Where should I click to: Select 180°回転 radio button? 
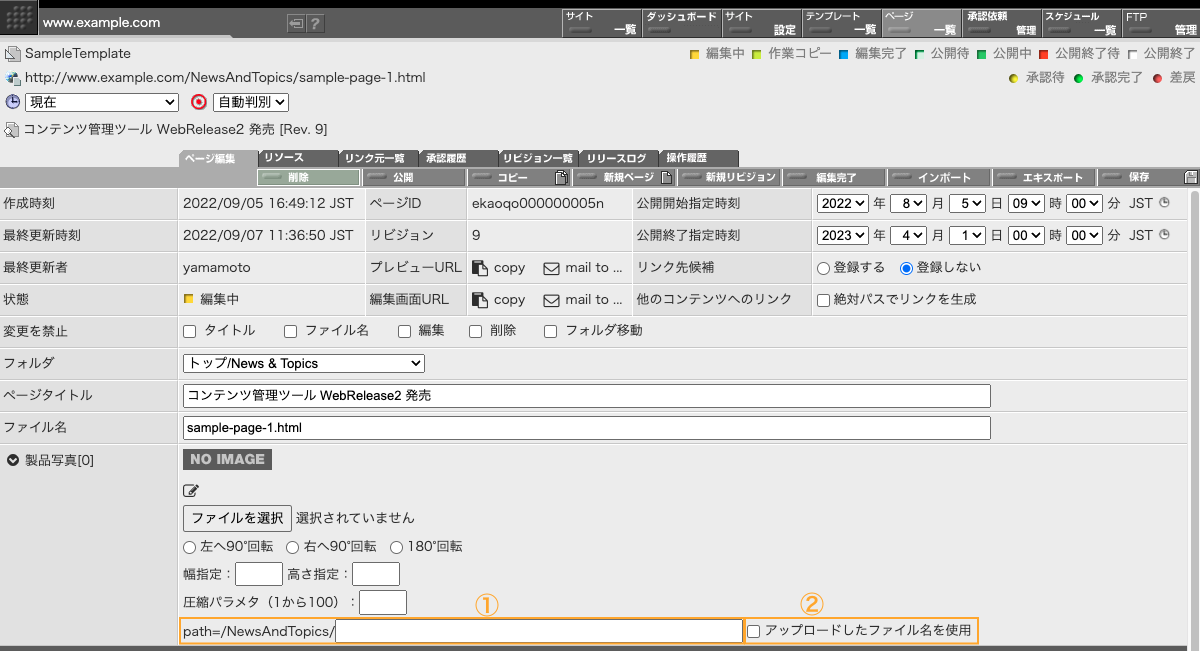click(396, 547)
